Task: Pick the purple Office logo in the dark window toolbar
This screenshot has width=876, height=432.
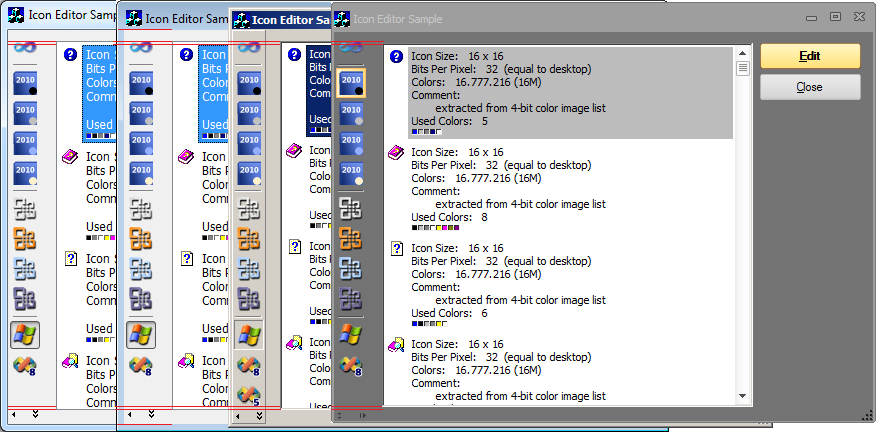Action: 350,298
